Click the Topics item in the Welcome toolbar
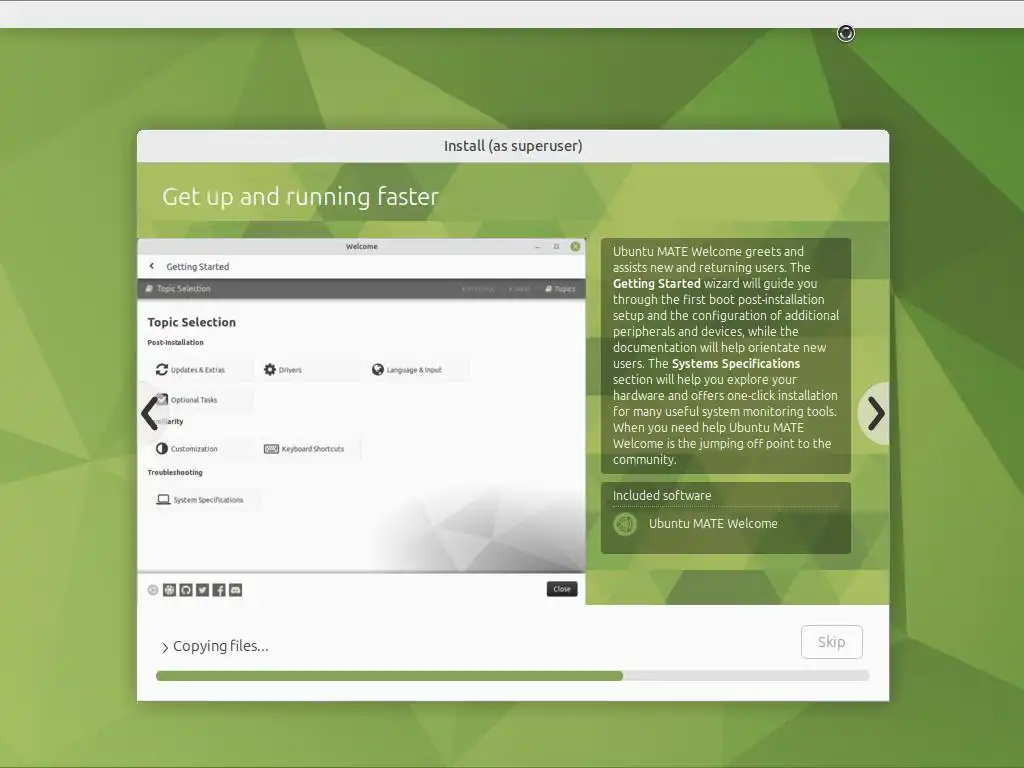Viewport: 1024px width, 768px height. pos(560,289)
